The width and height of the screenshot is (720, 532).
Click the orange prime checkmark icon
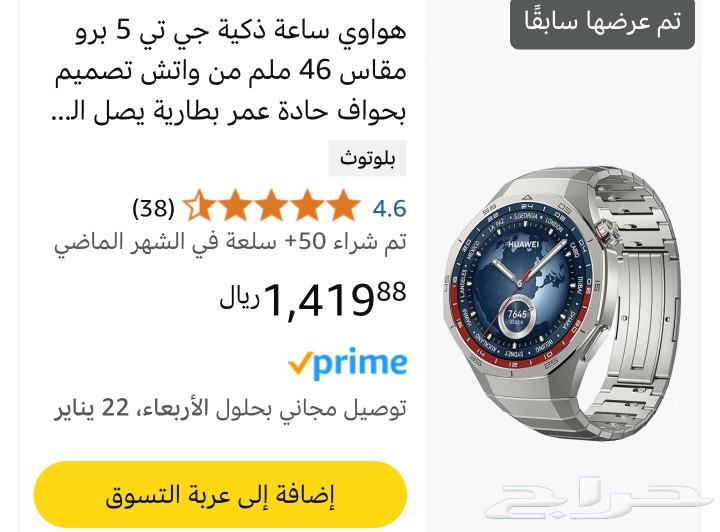[300, 363]
